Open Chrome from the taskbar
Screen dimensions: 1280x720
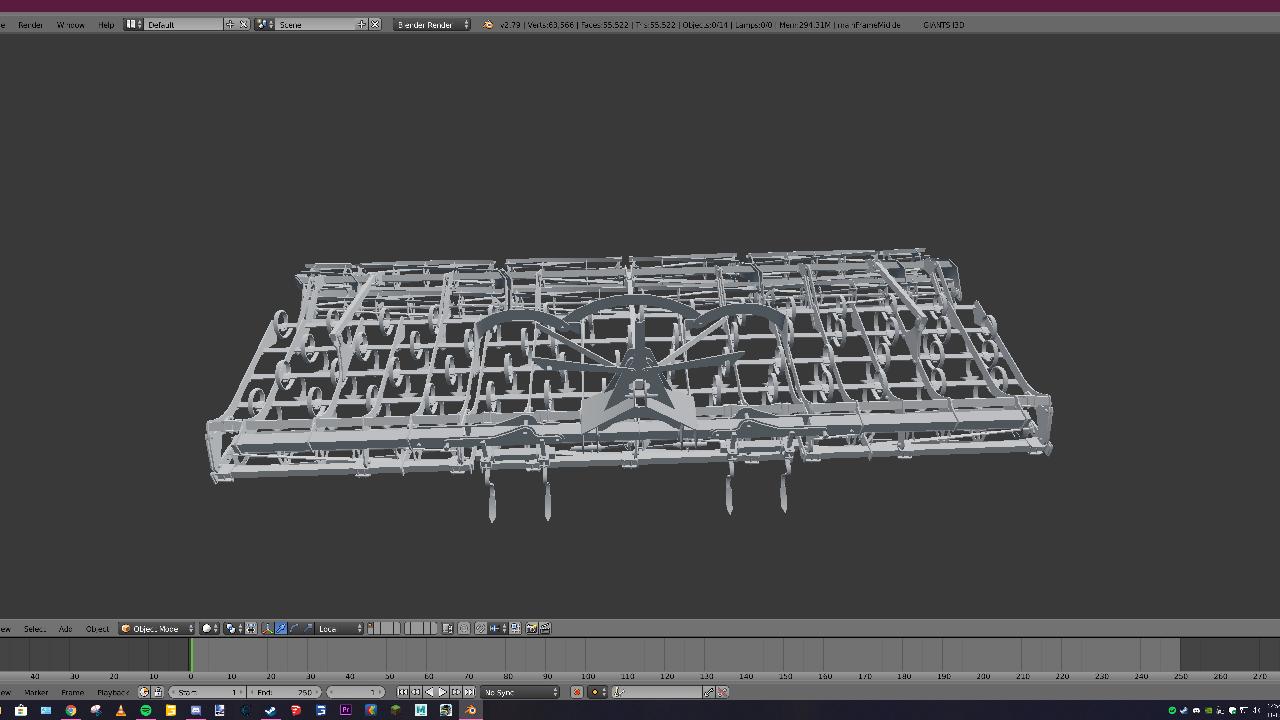point(71,710)
